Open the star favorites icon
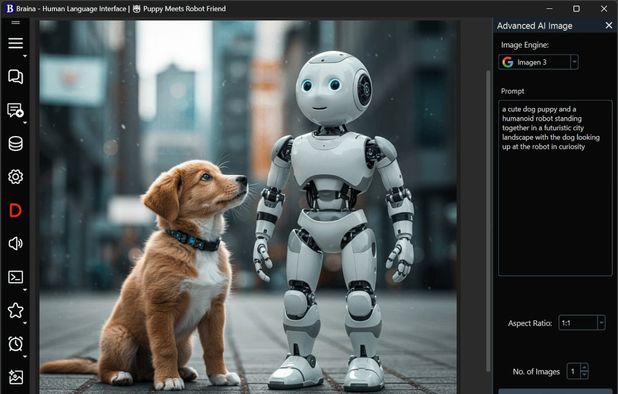The image size is (618, 394). click(x=15, y=310)
